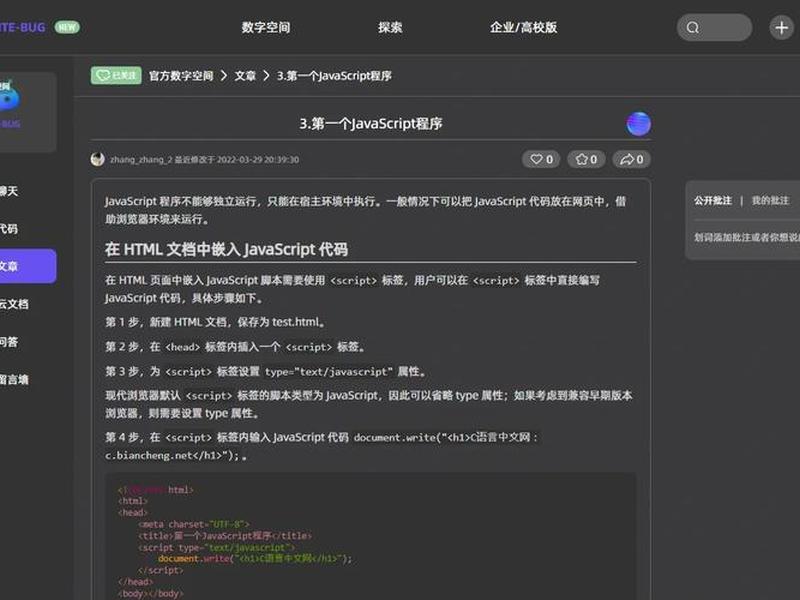Click the green NEW badge beside the logo
800x600 pixels.
pos(67,27)
